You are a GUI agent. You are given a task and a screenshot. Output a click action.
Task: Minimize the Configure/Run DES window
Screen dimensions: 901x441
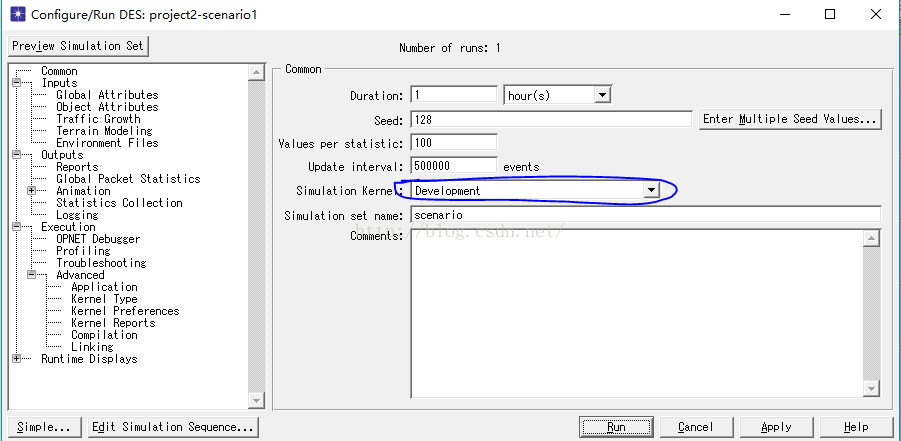pos(785,14)
